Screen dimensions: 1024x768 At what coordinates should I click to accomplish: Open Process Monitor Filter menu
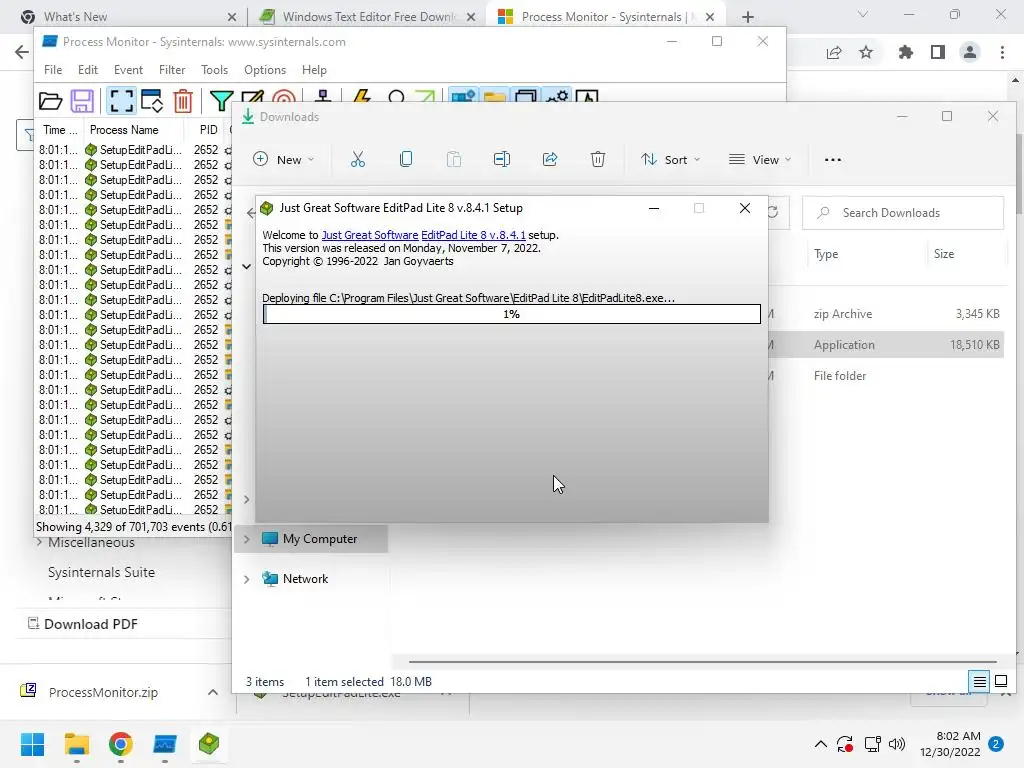pyautogui.click(x=172, y=70)
